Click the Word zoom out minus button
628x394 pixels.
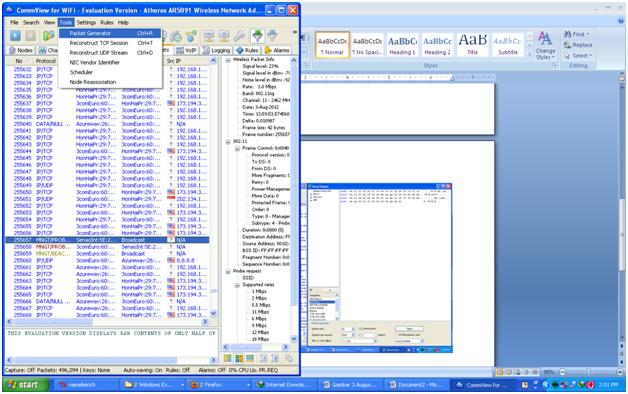(563, 372)
